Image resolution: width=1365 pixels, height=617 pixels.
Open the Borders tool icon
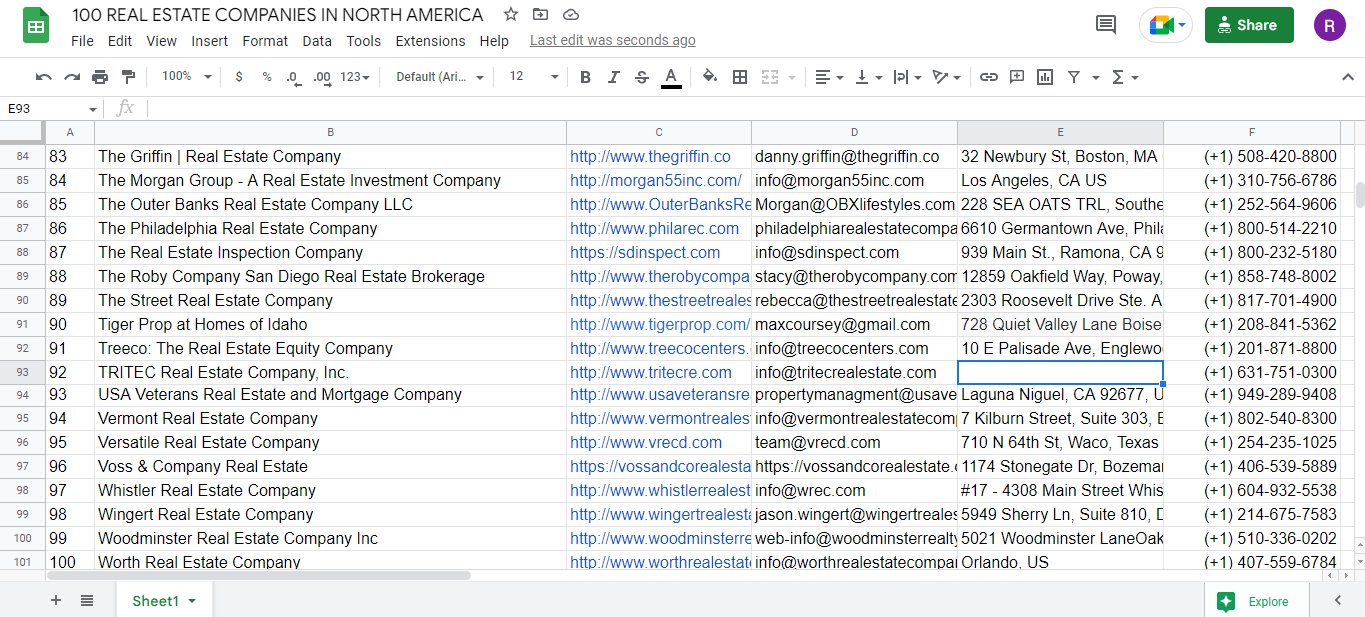[x=740, y=77]
